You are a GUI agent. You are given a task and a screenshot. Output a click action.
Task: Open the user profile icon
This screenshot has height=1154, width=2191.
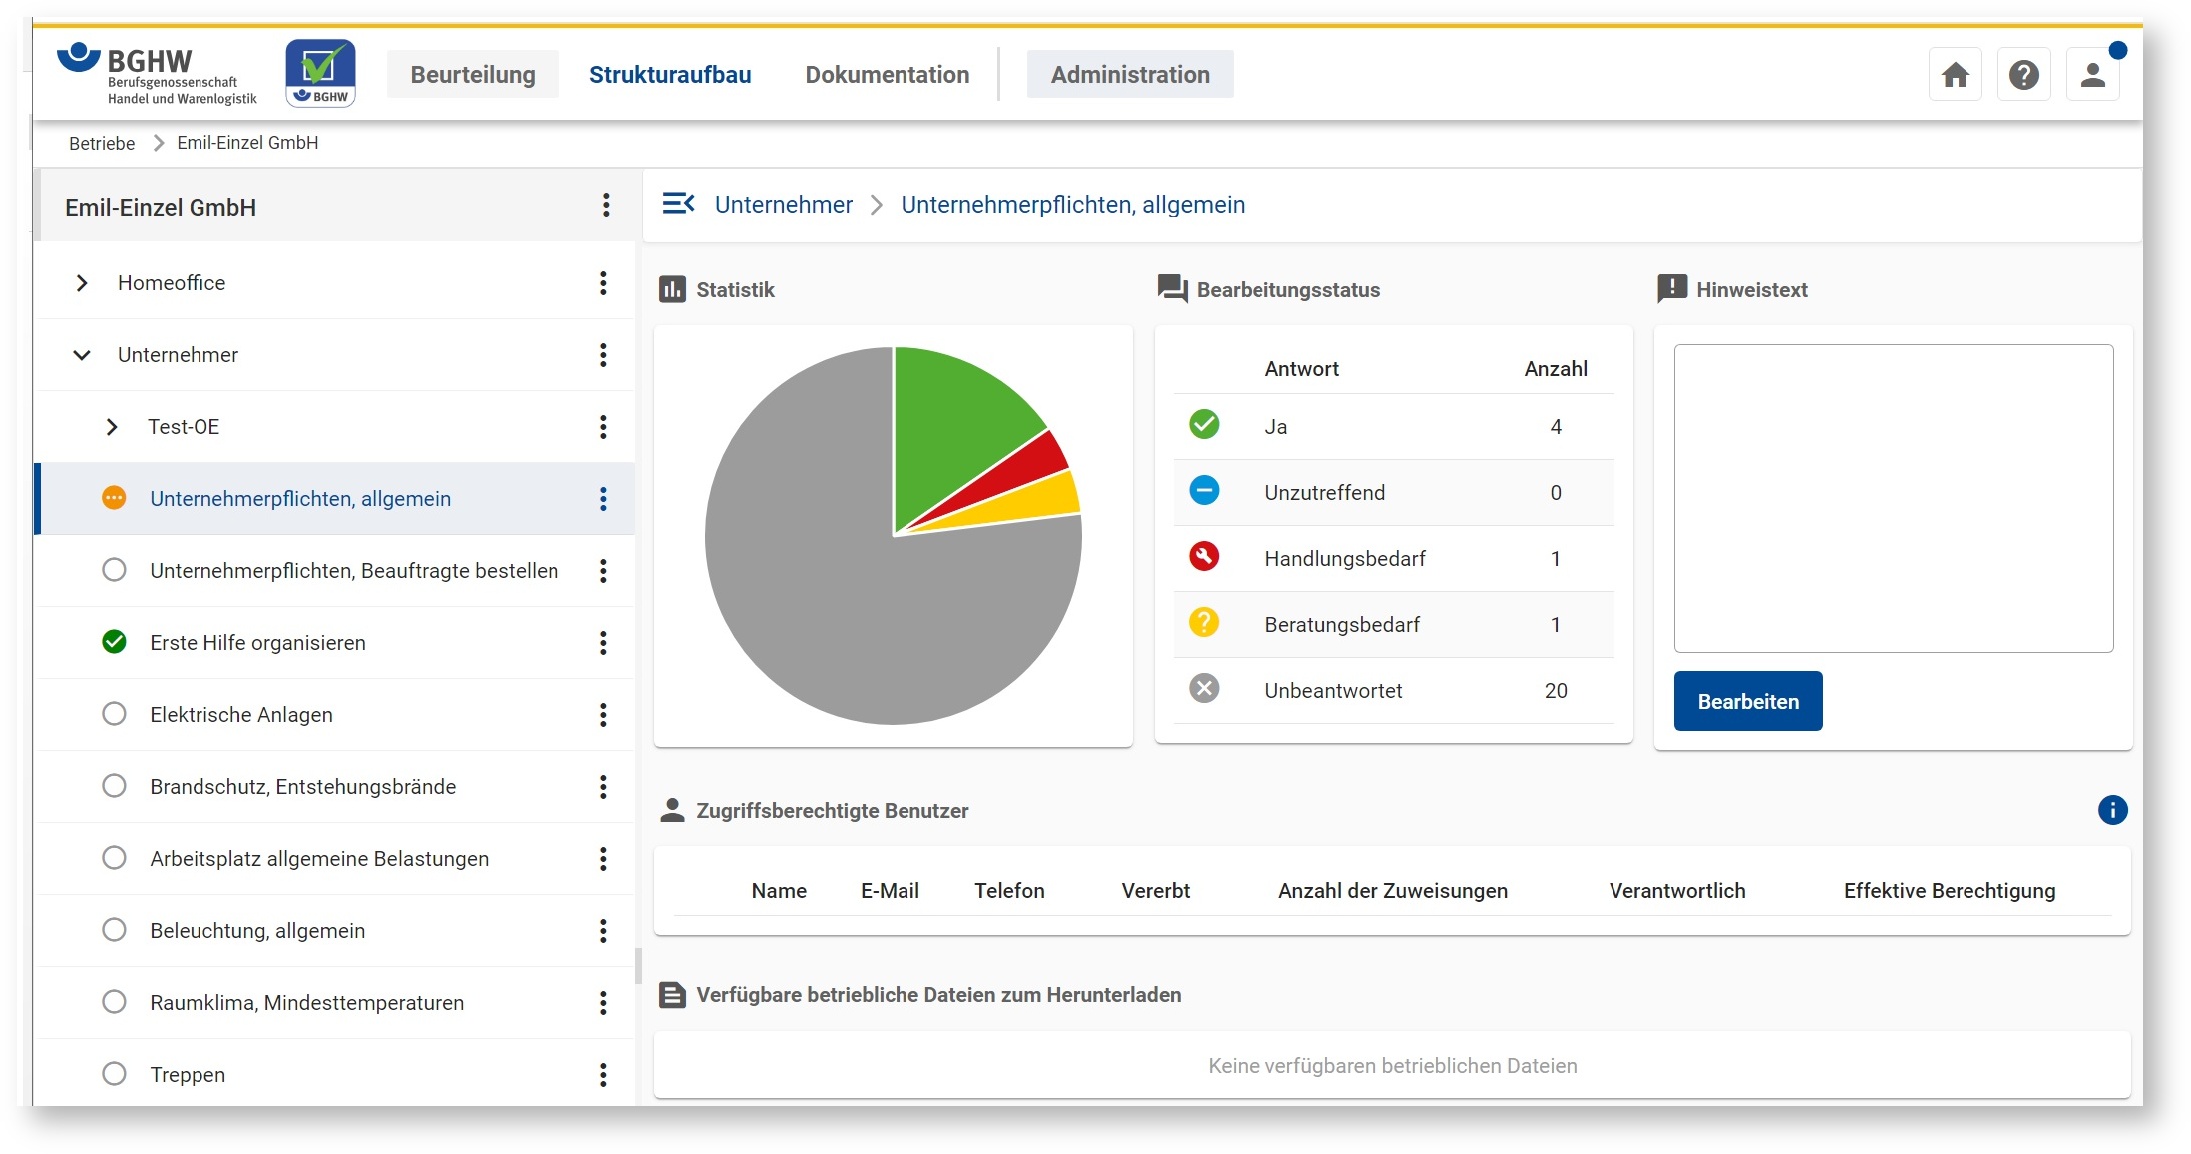pyautogui.click(x=2092, y=75)
